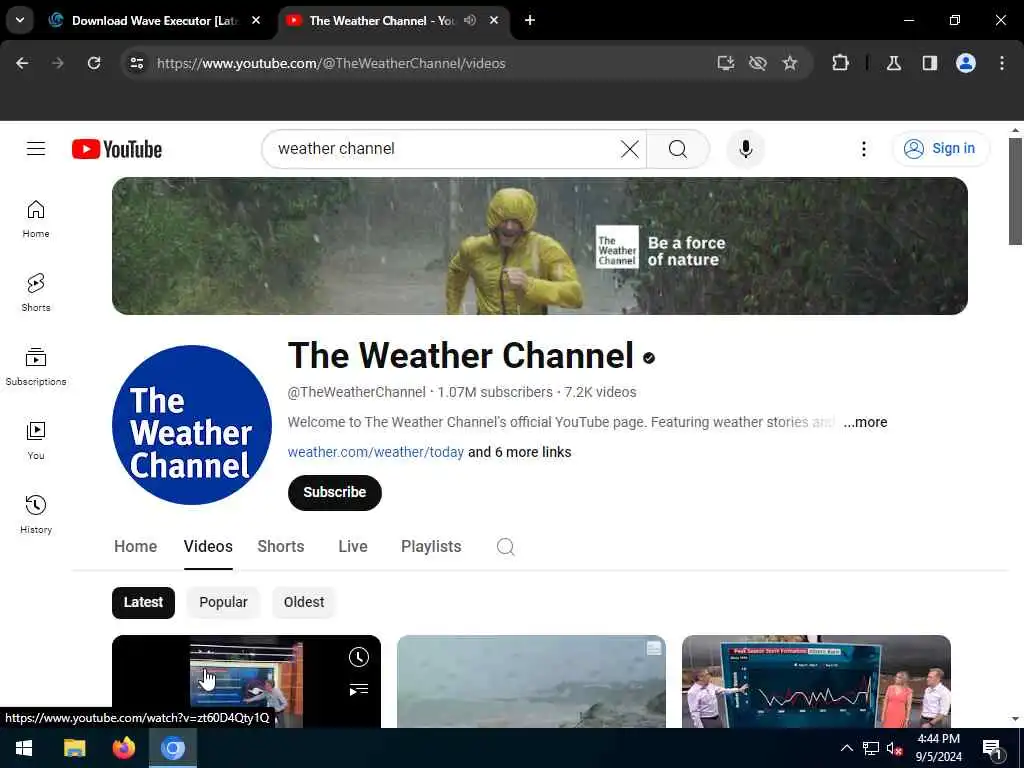Viewport: 1024px width, 768px height.
Task: Click the search magnifier button
Action: 678,149
